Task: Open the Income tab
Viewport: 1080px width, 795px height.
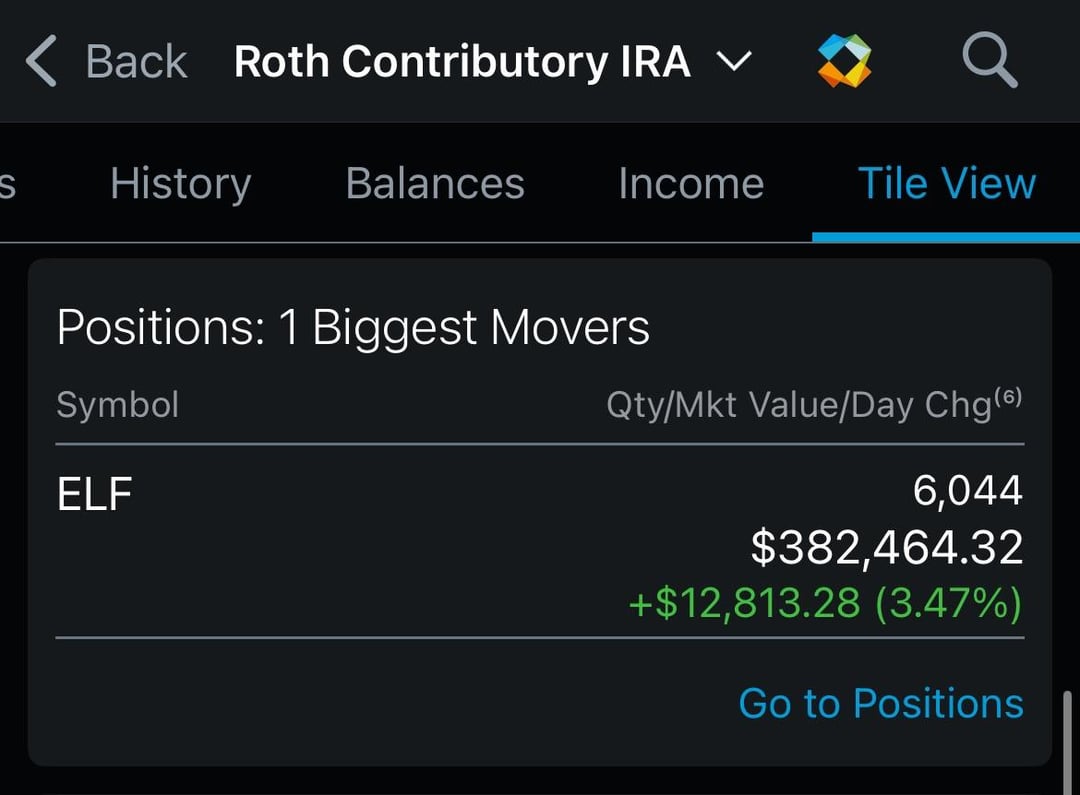Action: (x=691, y=184)
